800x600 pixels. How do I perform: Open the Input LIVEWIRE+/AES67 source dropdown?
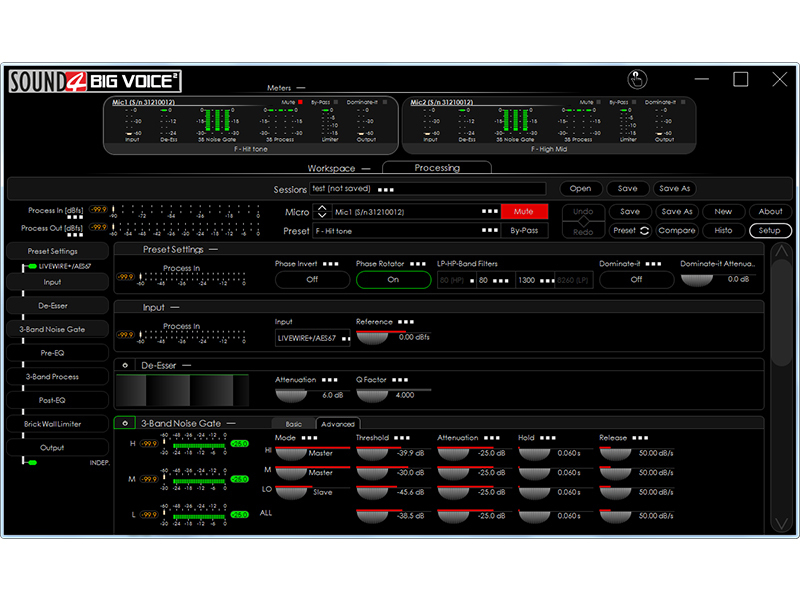coord(313,338)
